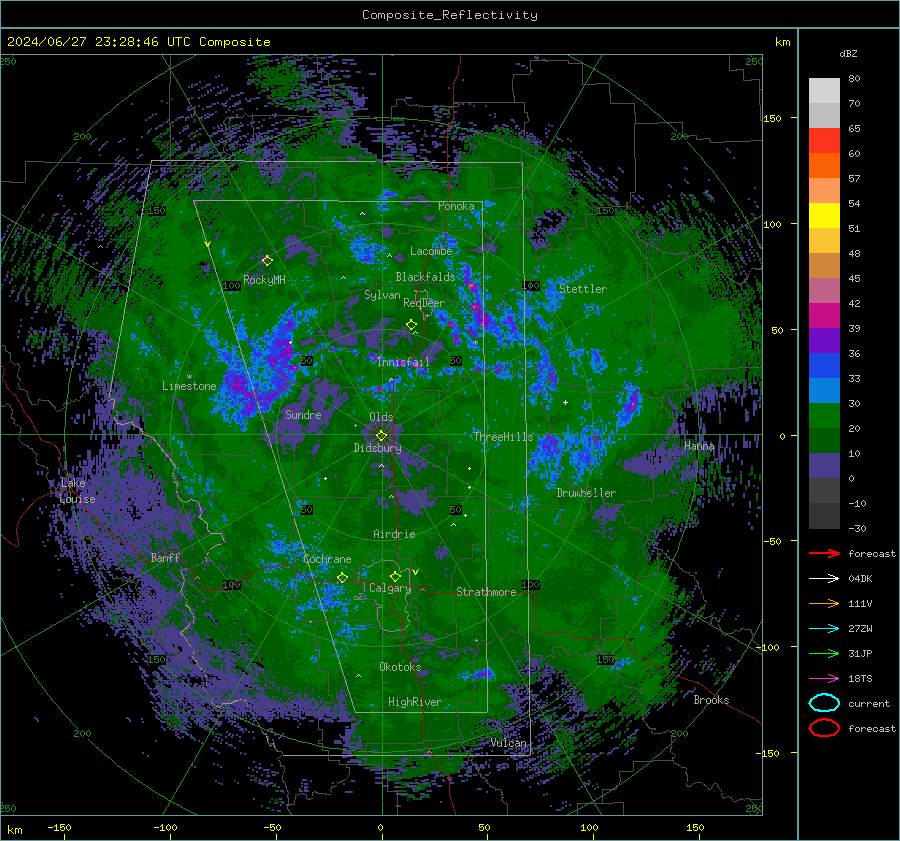Click the Ponoka city label
The height and width of the screenshot is (841, 900).
point(456,206)
